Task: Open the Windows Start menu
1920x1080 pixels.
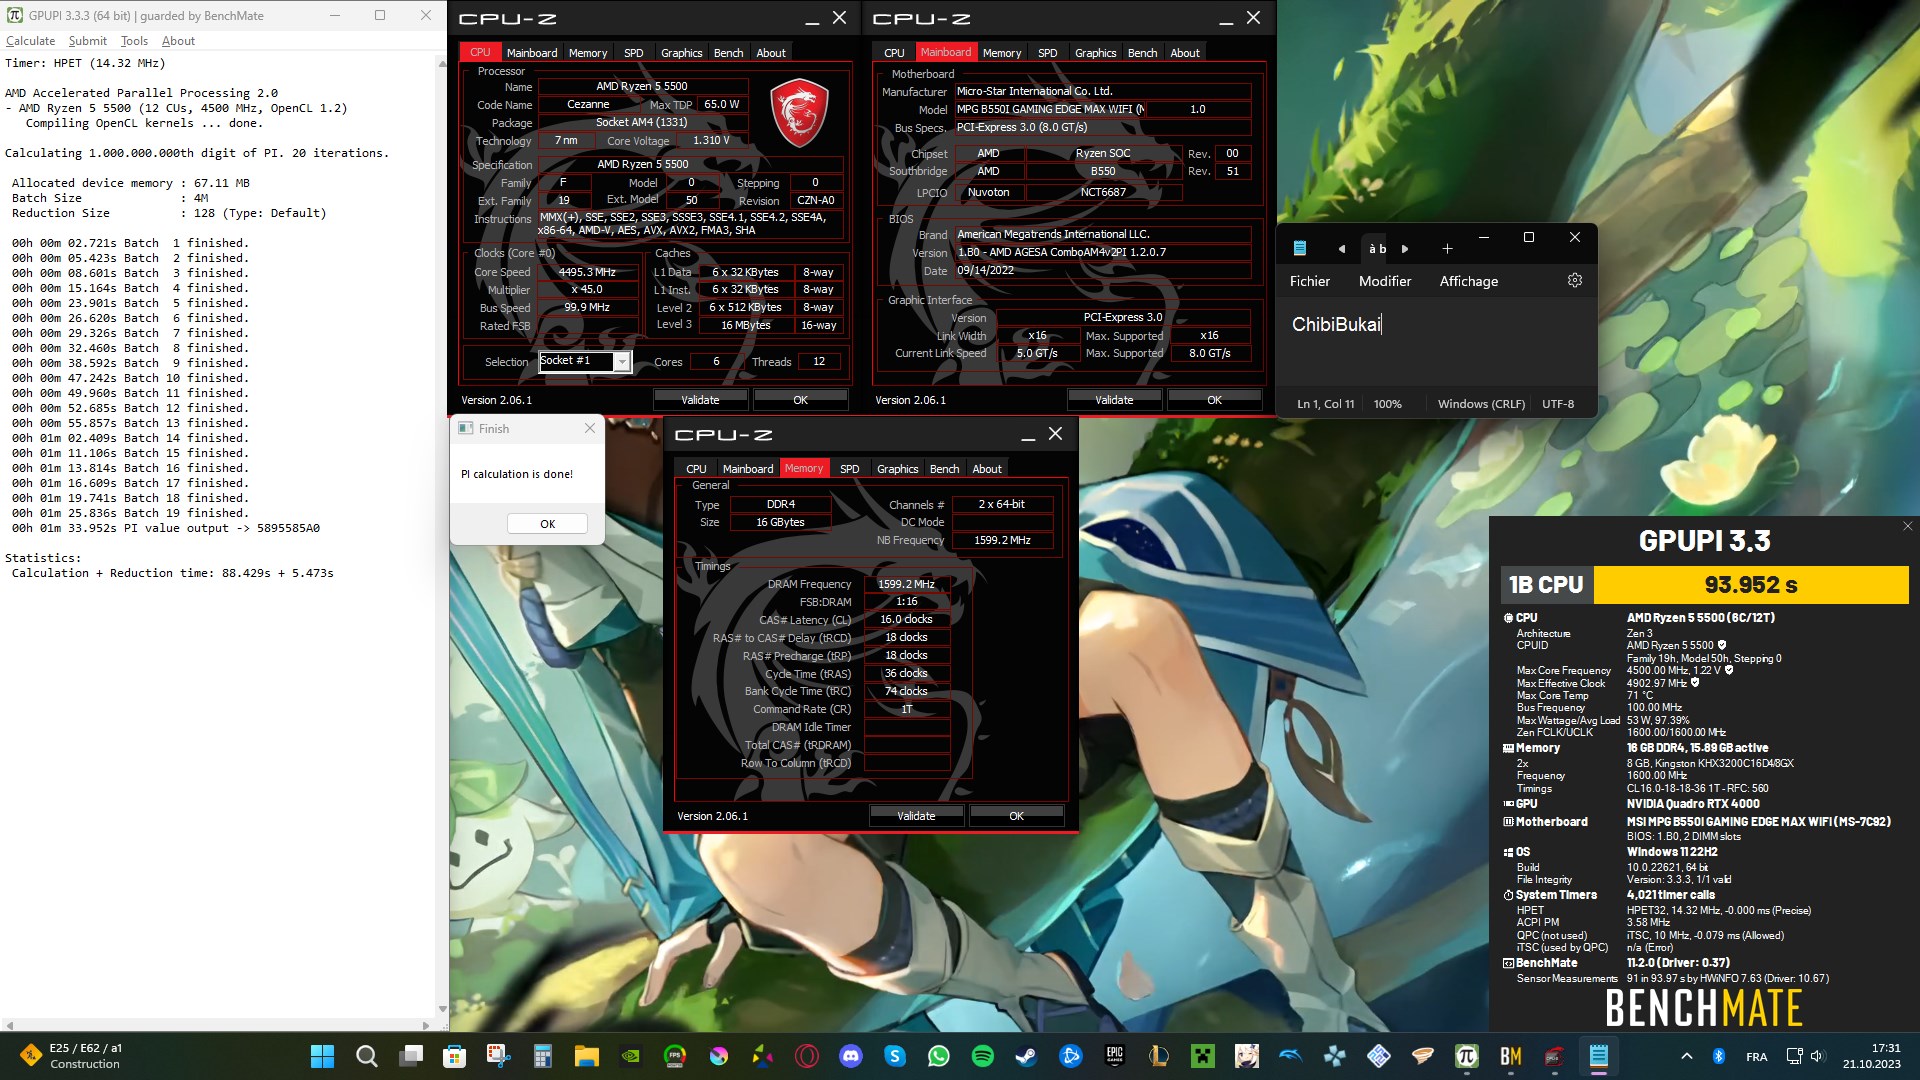Action: pyautogui.click(x=322, y=1056)
